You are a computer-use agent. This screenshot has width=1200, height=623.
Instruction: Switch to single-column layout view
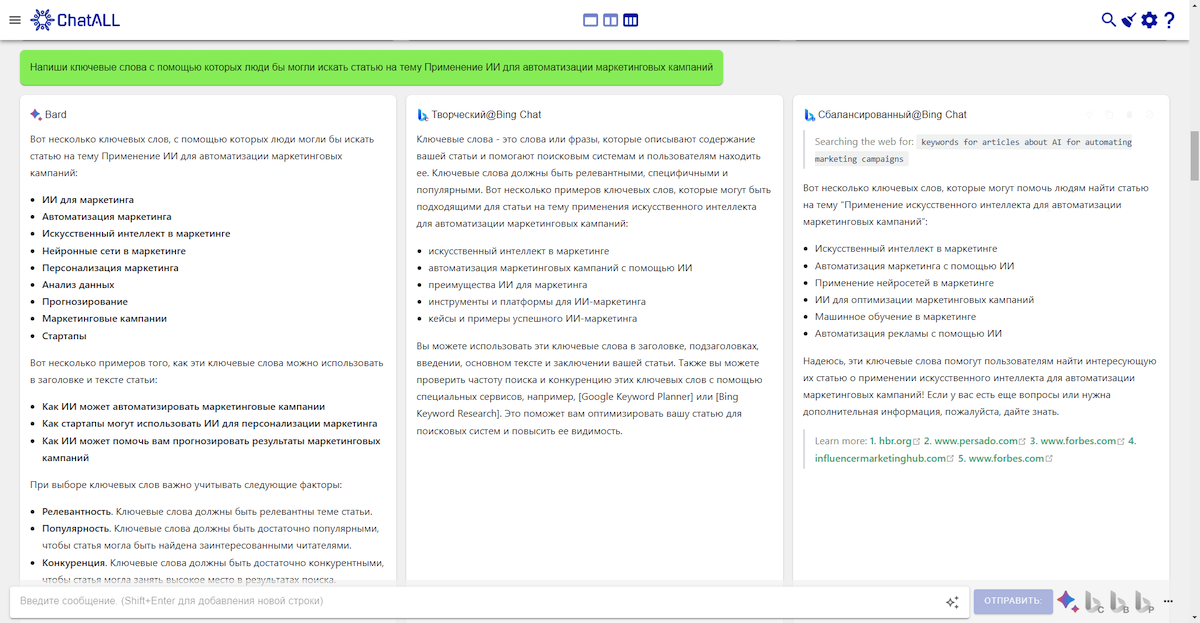(590, 20)
